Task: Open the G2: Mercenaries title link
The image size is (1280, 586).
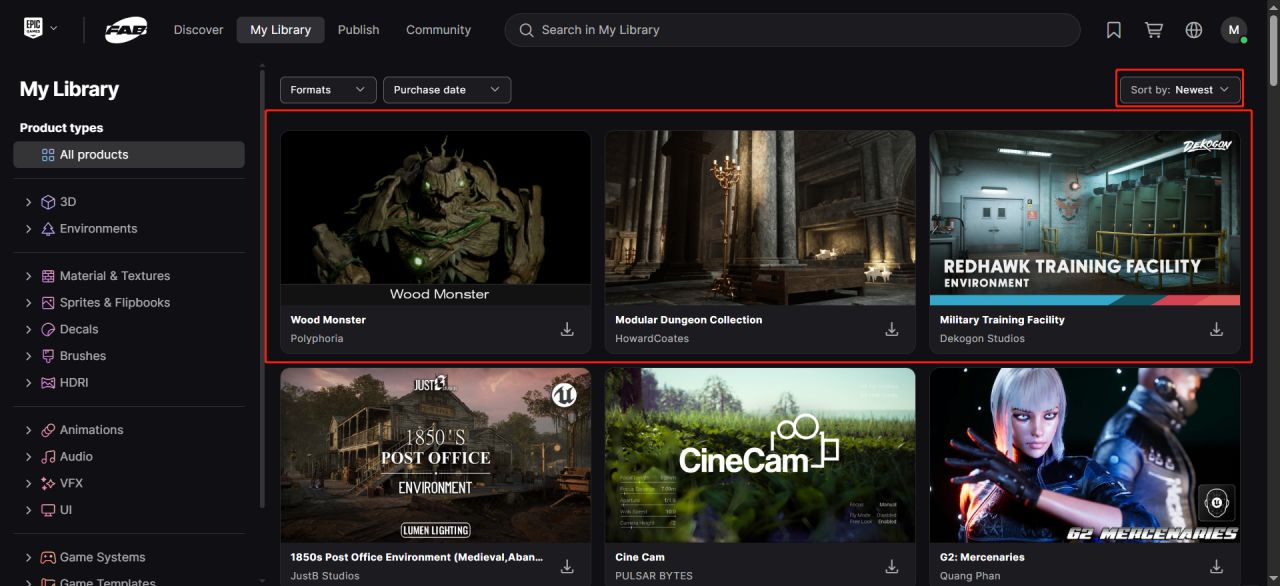Action: pyautogui.click(x=982, y=557)
